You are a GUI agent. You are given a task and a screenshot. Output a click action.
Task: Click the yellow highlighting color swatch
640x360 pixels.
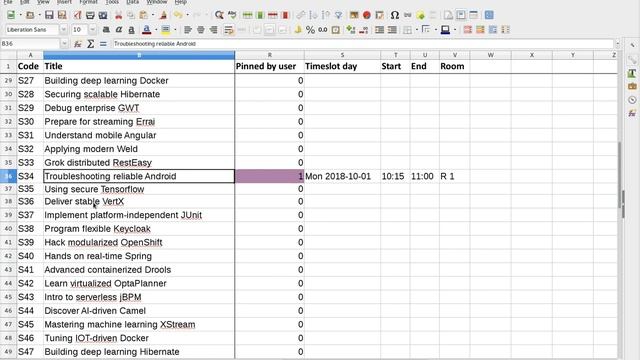[166, 30]
